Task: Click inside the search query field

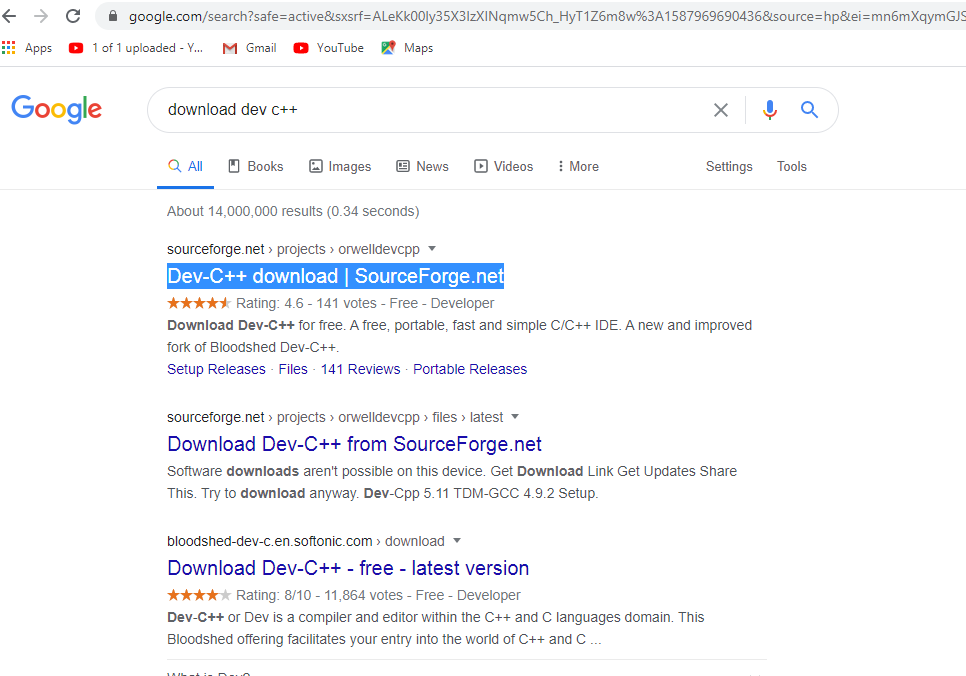Action: pyautogui.click(x=431, y=110)
